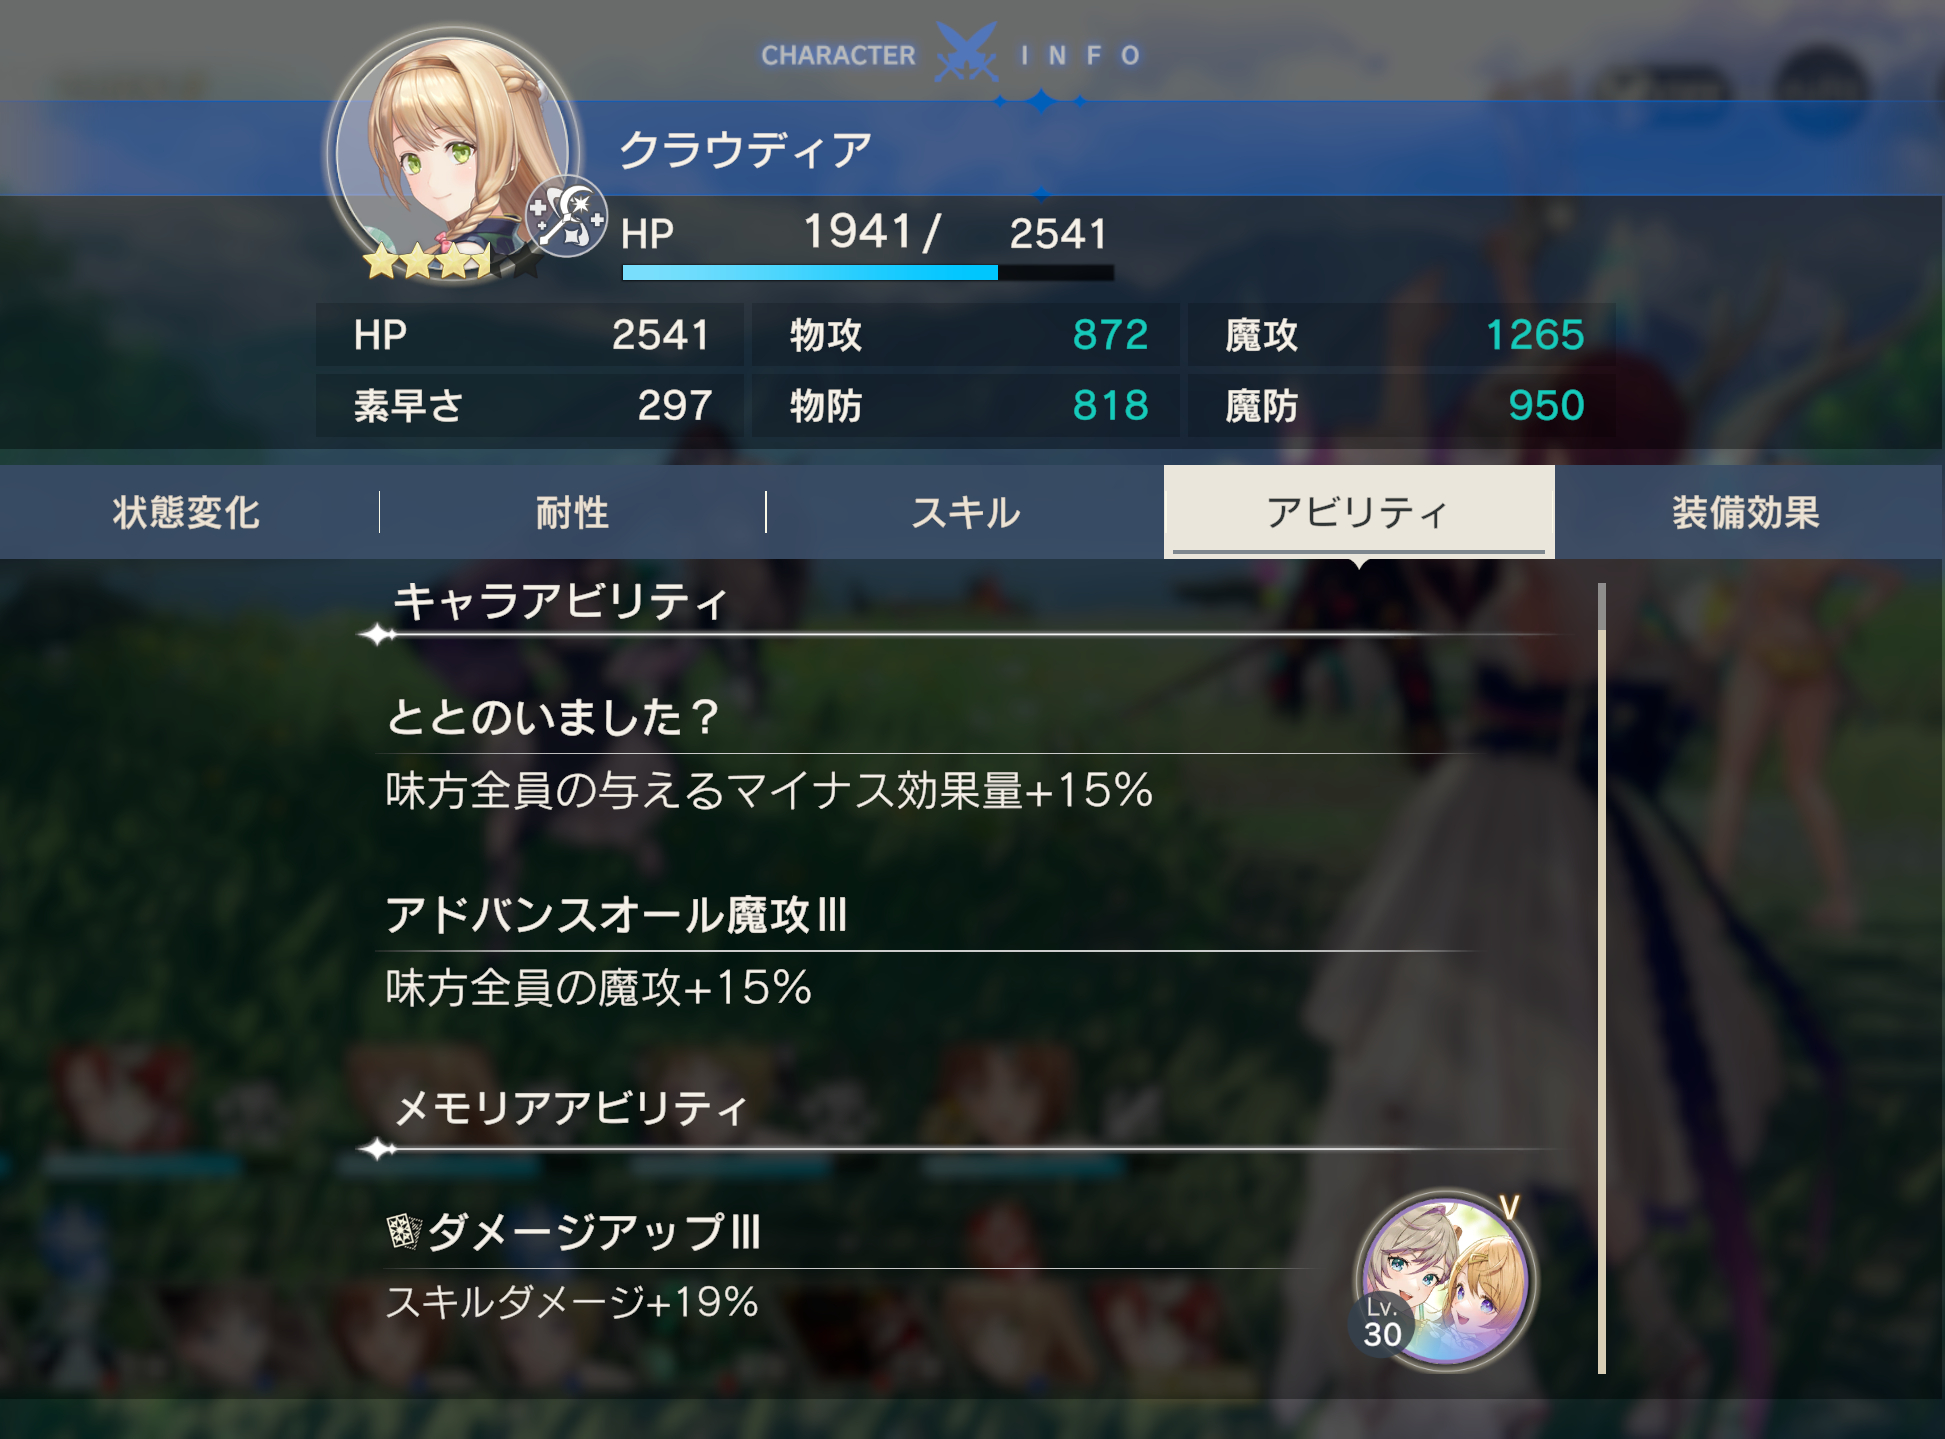
Task: Switch to the 状態変化 tab
Action: (x=187, y=513)
